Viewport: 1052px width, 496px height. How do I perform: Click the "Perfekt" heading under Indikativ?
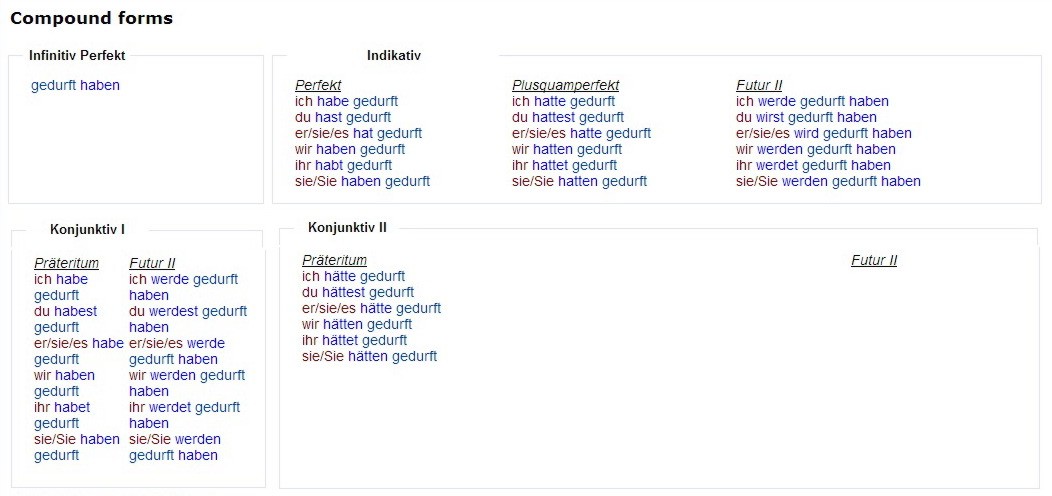(x=317, y=85)
